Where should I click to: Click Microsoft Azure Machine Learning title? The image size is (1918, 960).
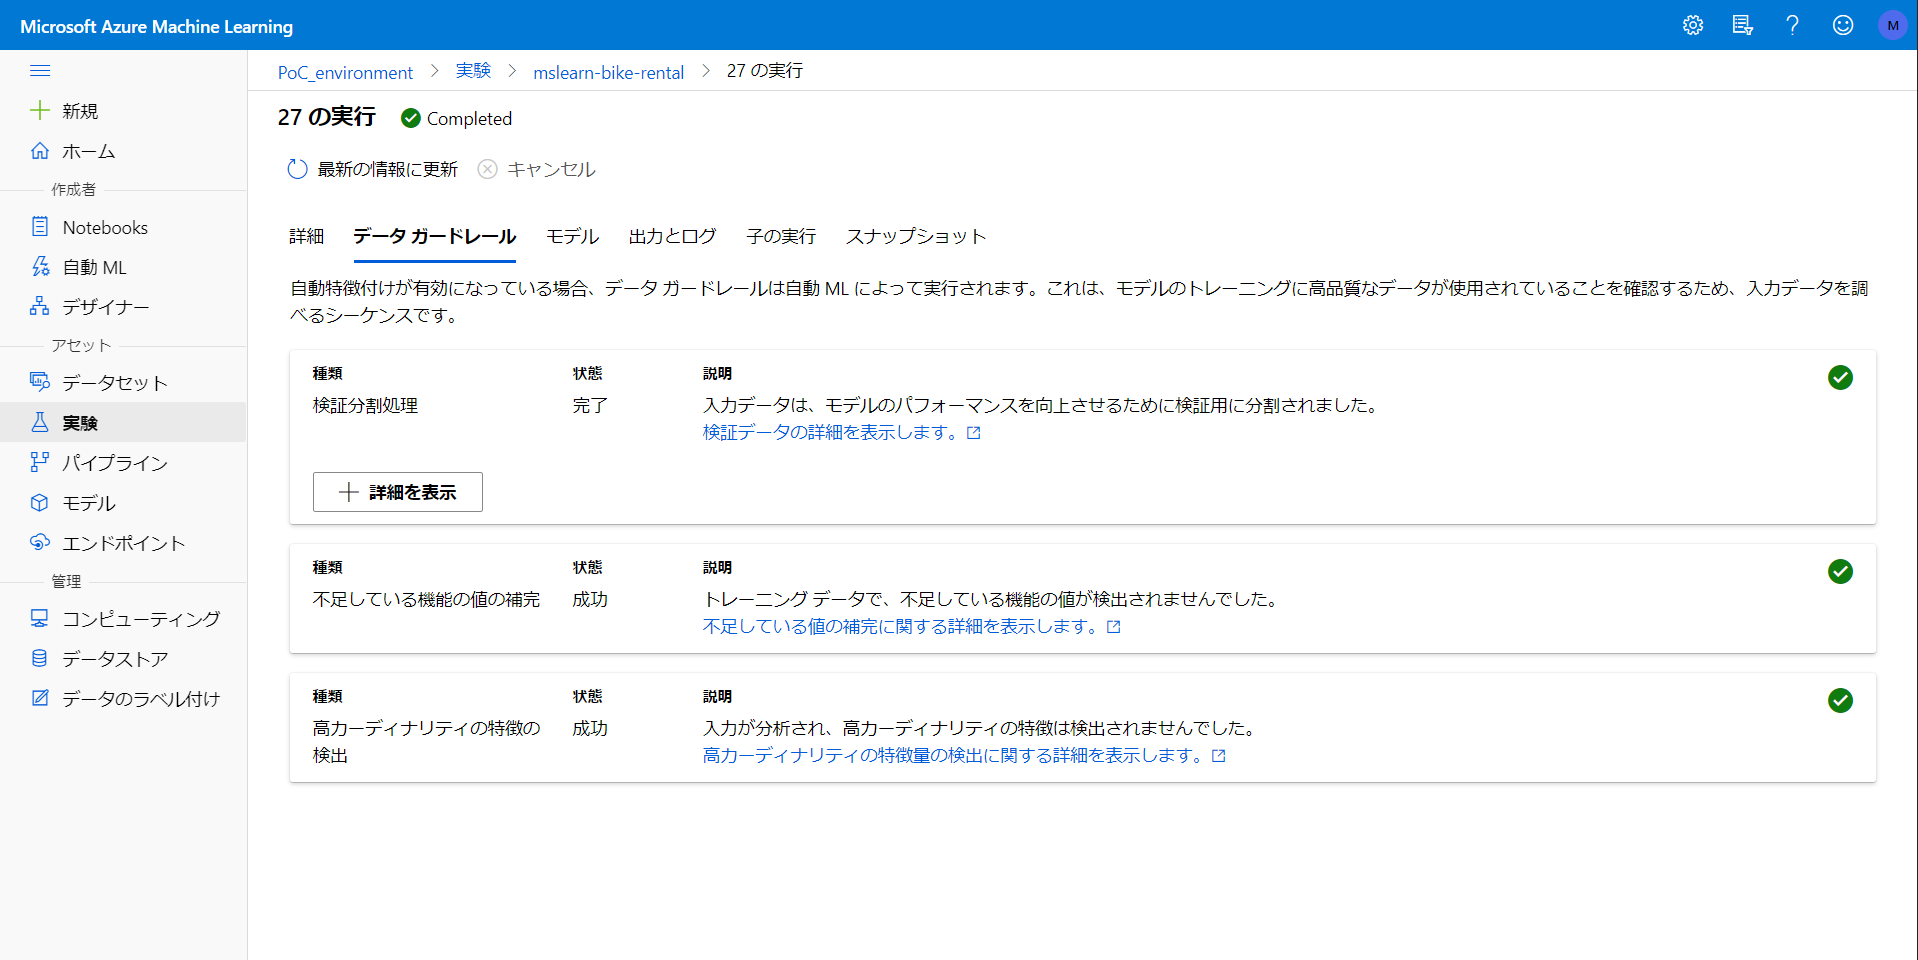click(157, 26)
